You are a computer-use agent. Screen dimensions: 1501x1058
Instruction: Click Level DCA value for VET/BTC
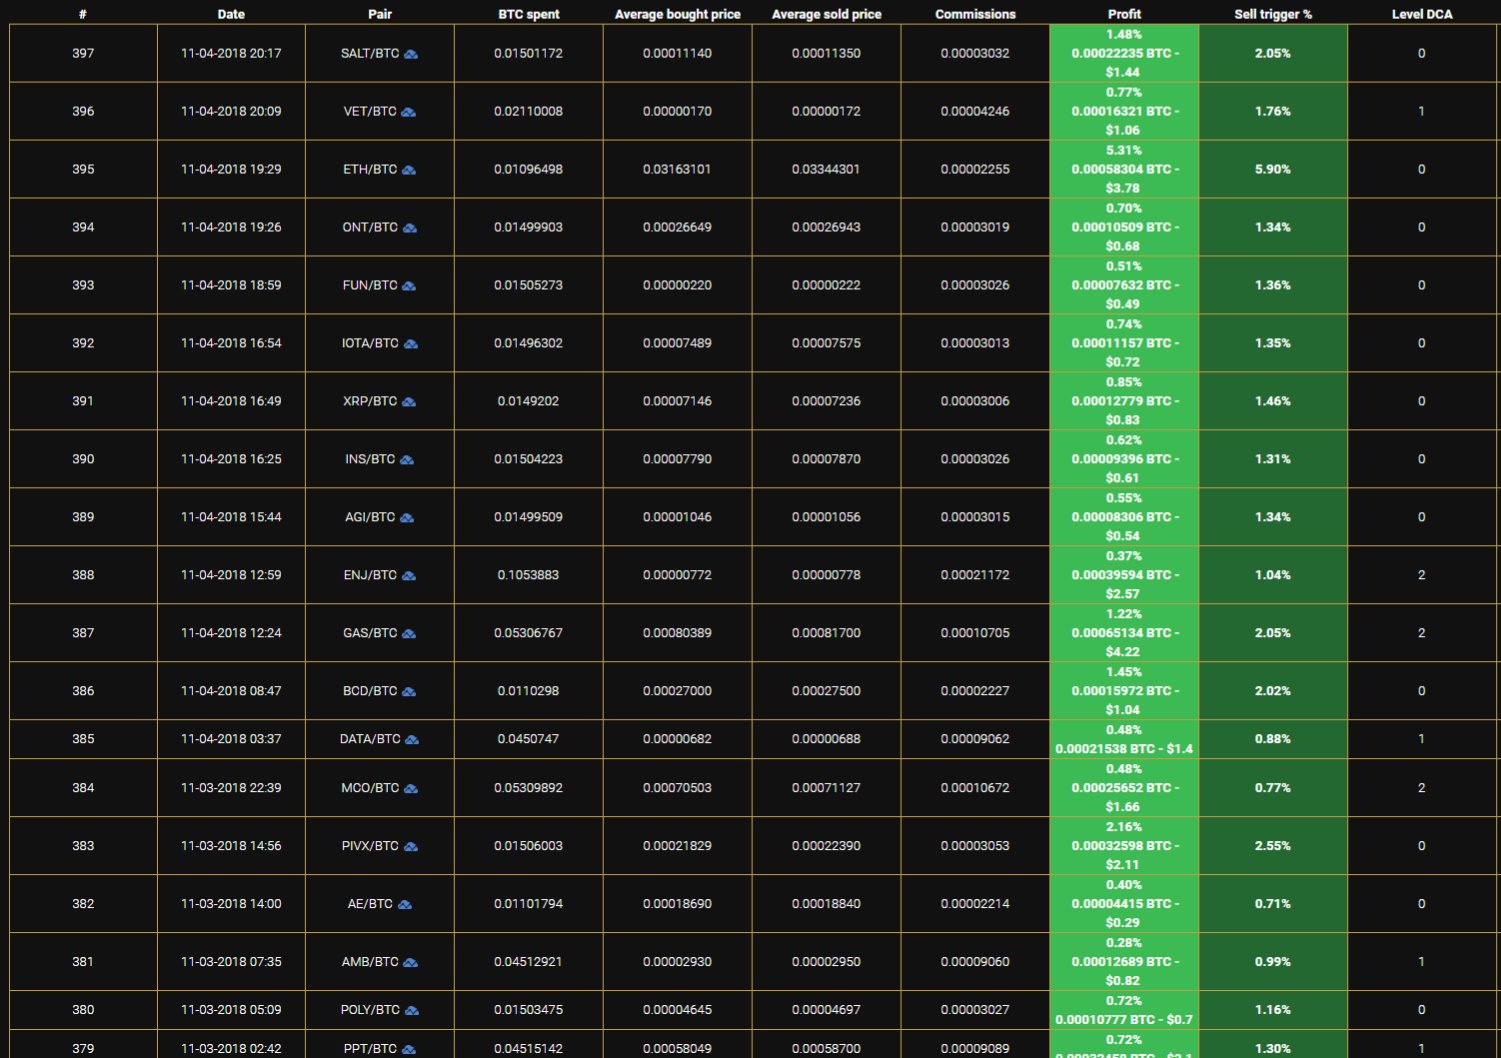tap(1421, 111)
